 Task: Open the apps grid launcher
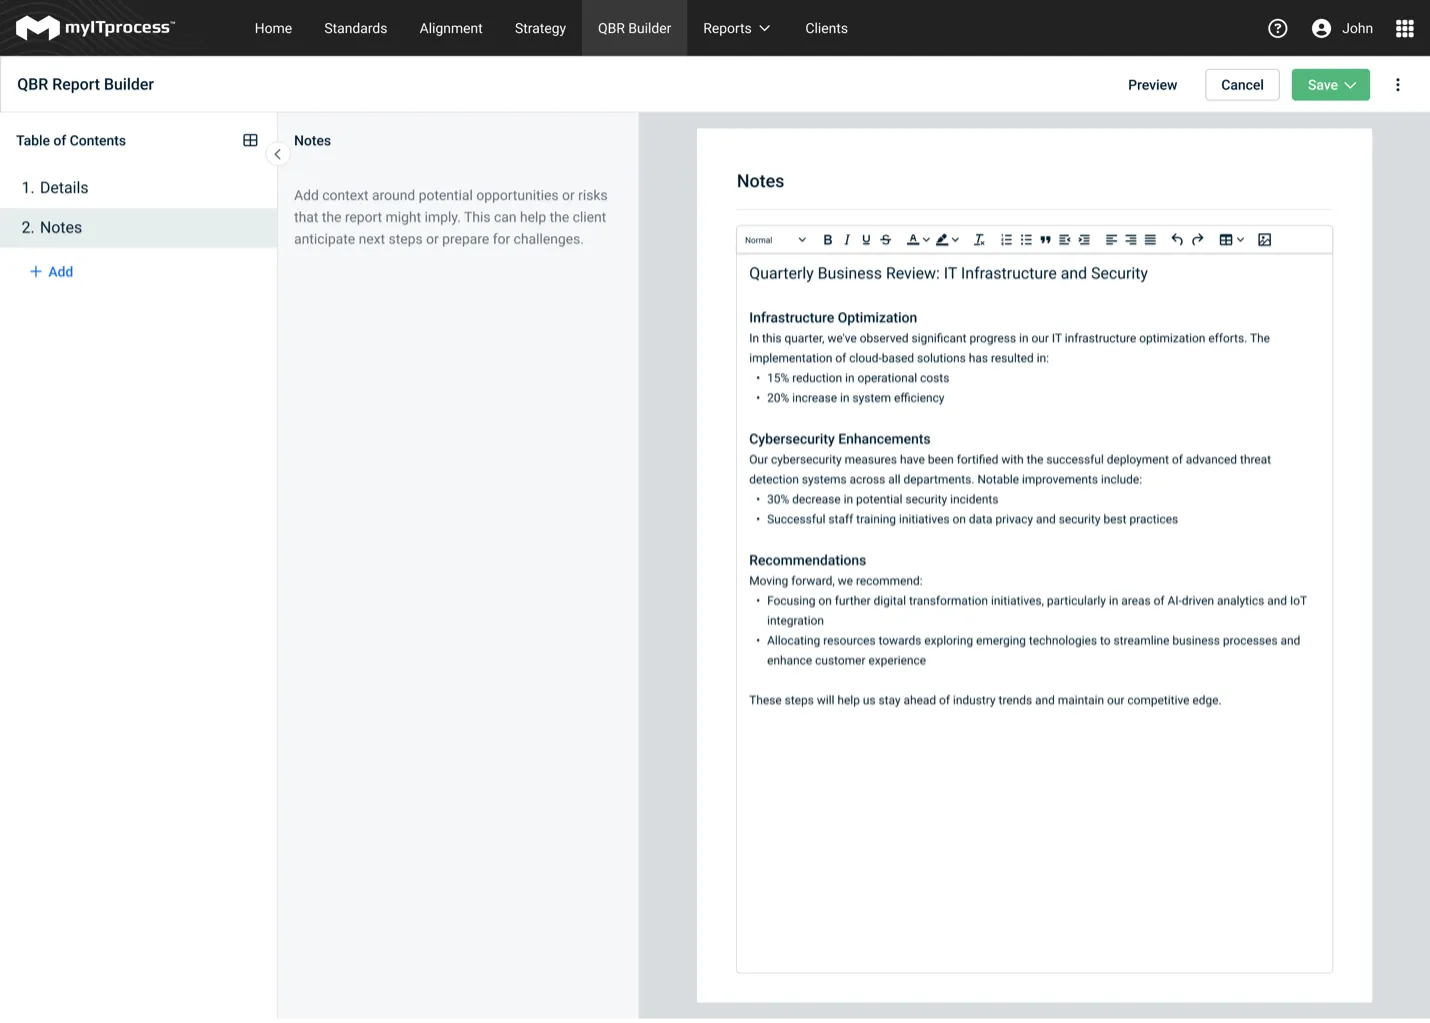pos(1404,28)
